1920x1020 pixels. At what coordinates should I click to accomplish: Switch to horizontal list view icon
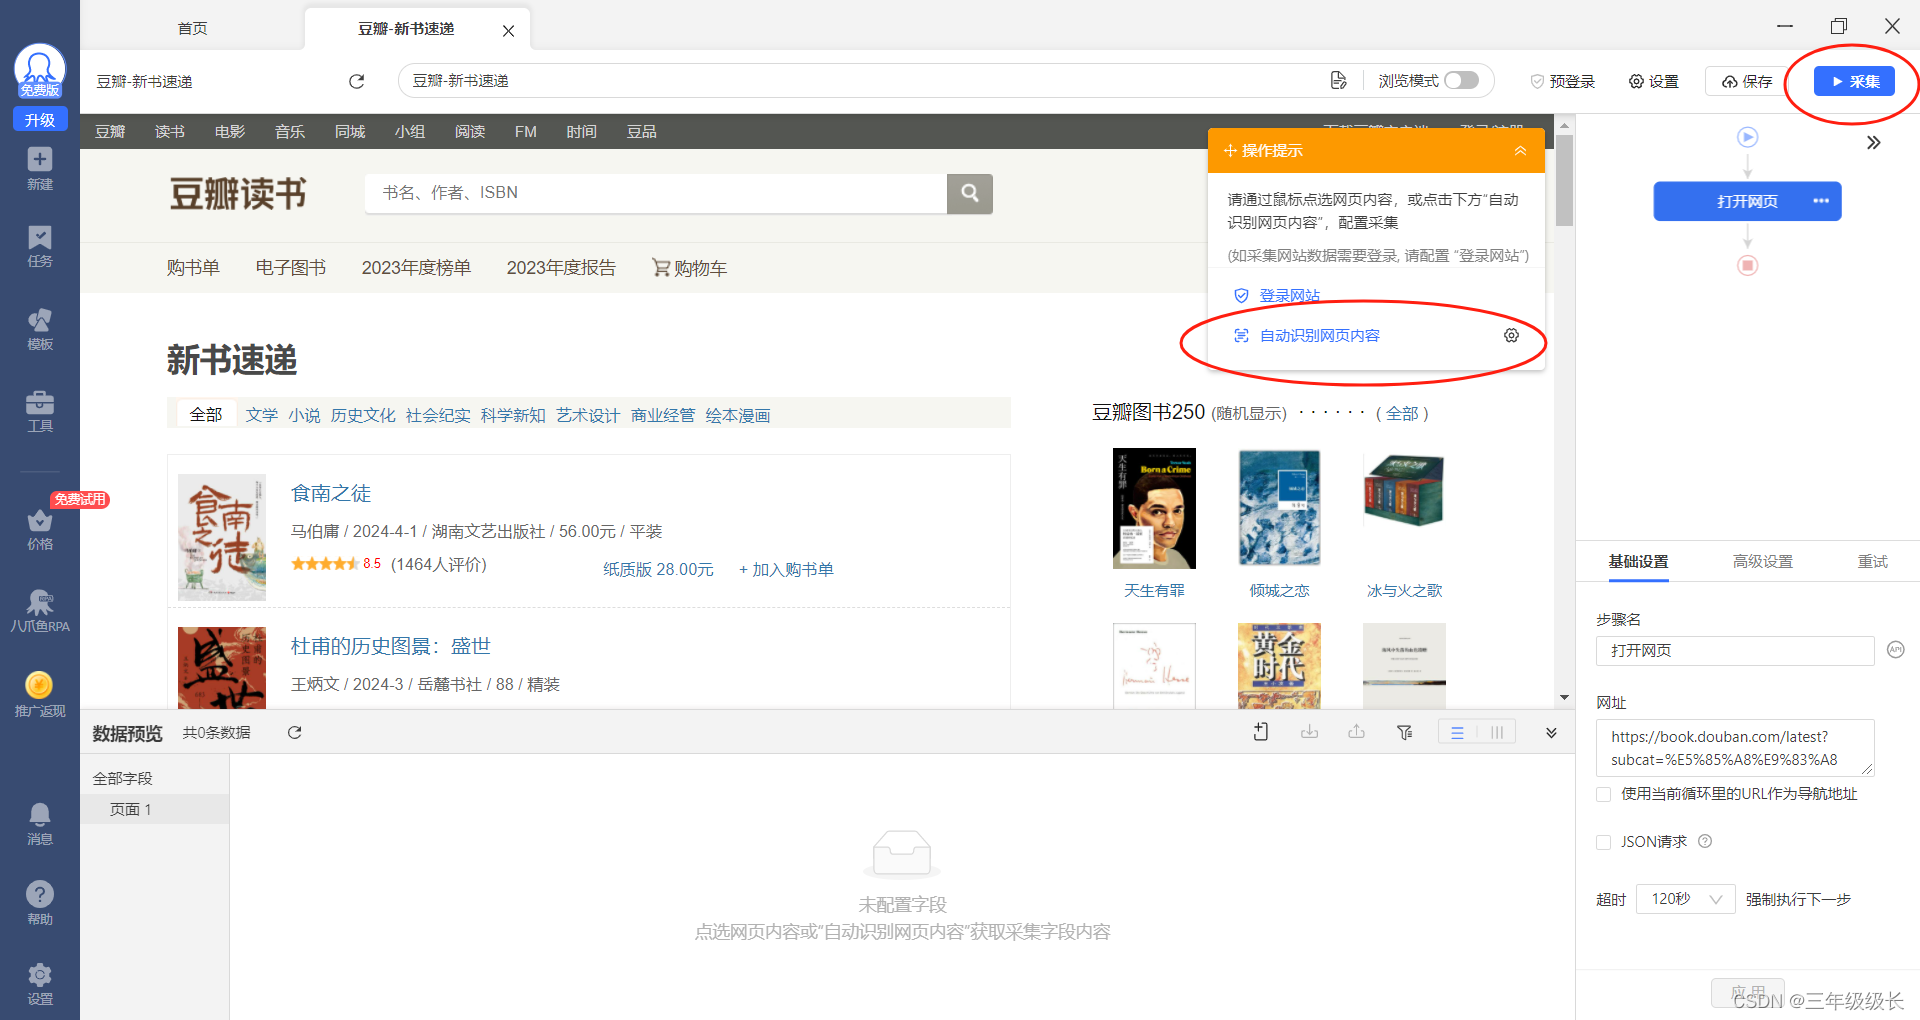click(1458, 733)
